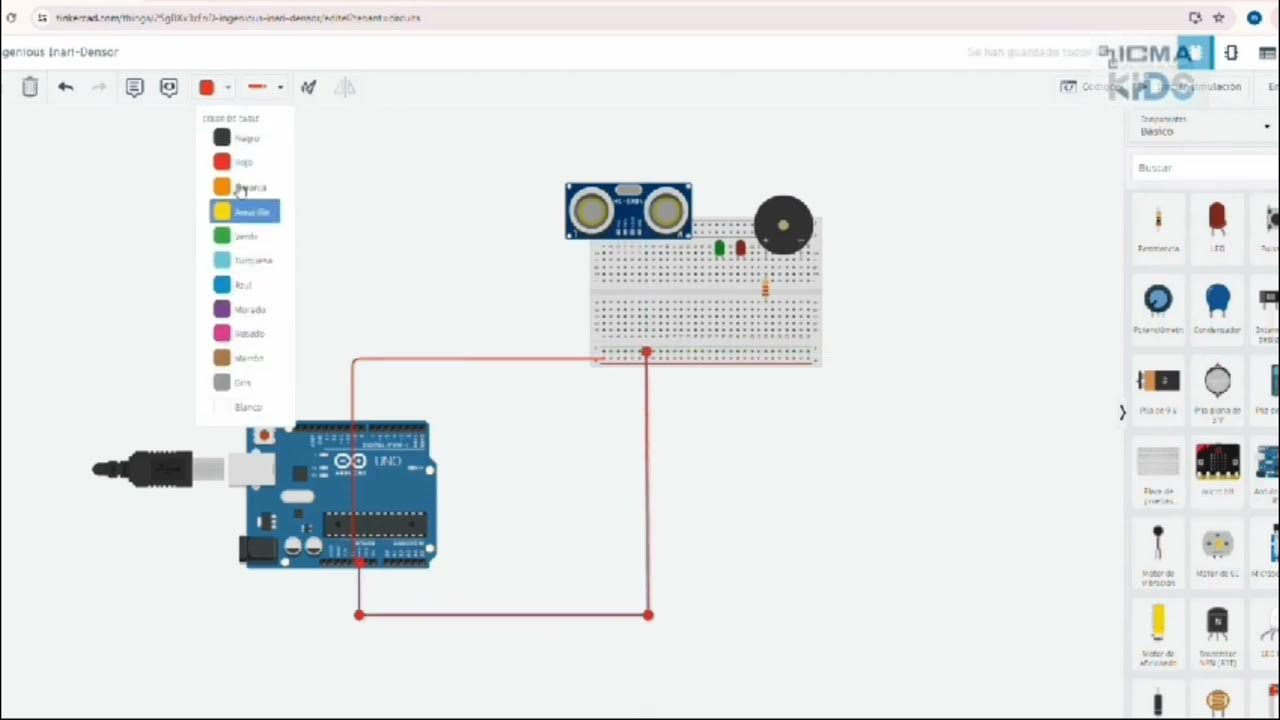Click the rotate tool icon
This screenshot has width=1280, height=720.
pos(308,87)
